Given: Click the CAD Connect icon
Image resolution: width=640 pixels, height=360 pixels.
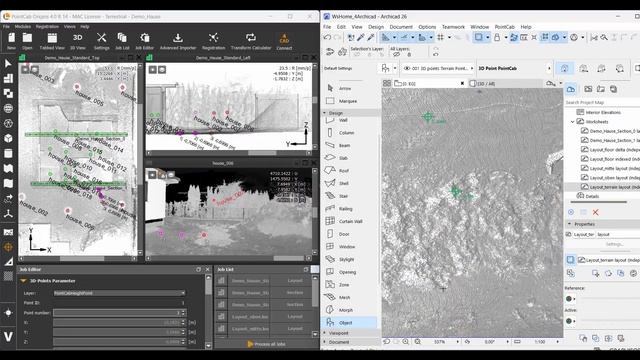Looking at the screenshot, I should [x=284, y=41].
